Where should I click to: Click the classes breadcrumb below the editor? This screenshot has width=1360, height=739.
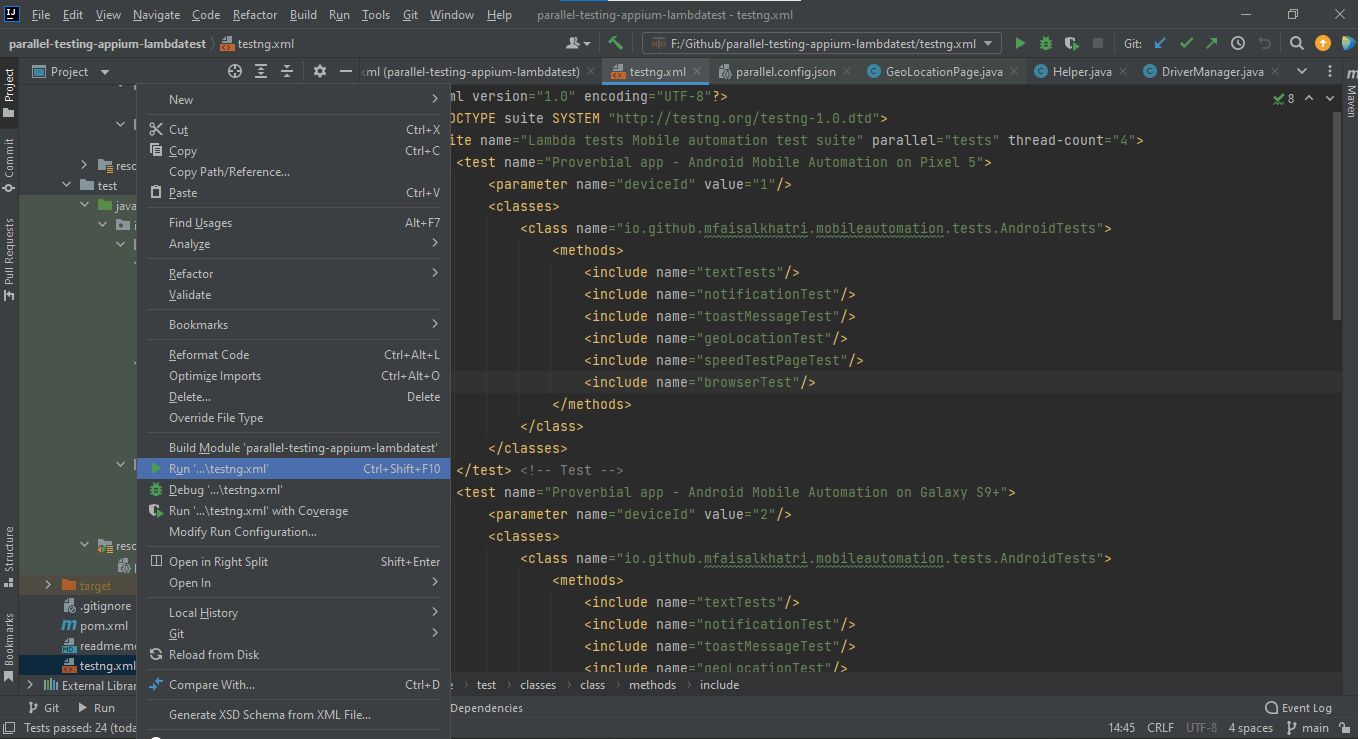point(537,685)
